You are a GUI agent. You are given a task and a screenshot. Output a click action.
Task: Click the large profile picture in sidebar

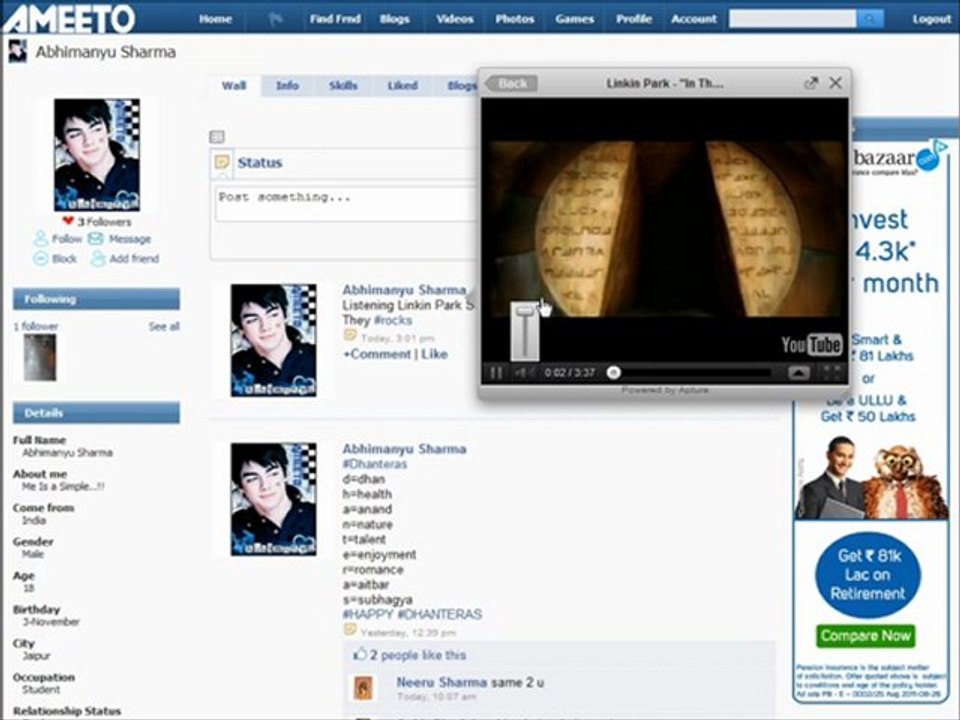pyautogui.click(x=97, y=155)
